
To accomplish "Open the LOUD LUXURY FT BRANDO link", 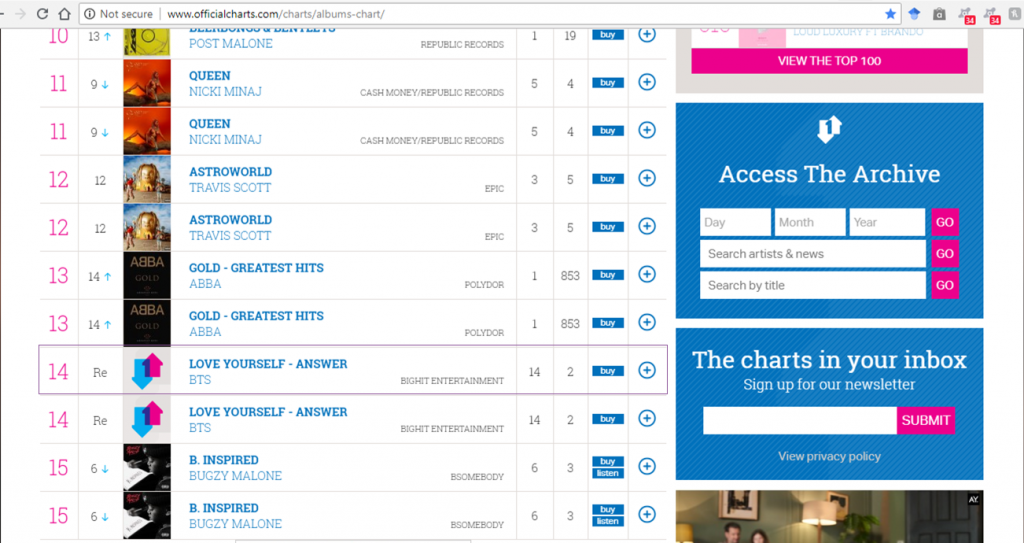I will click(858, 32).
